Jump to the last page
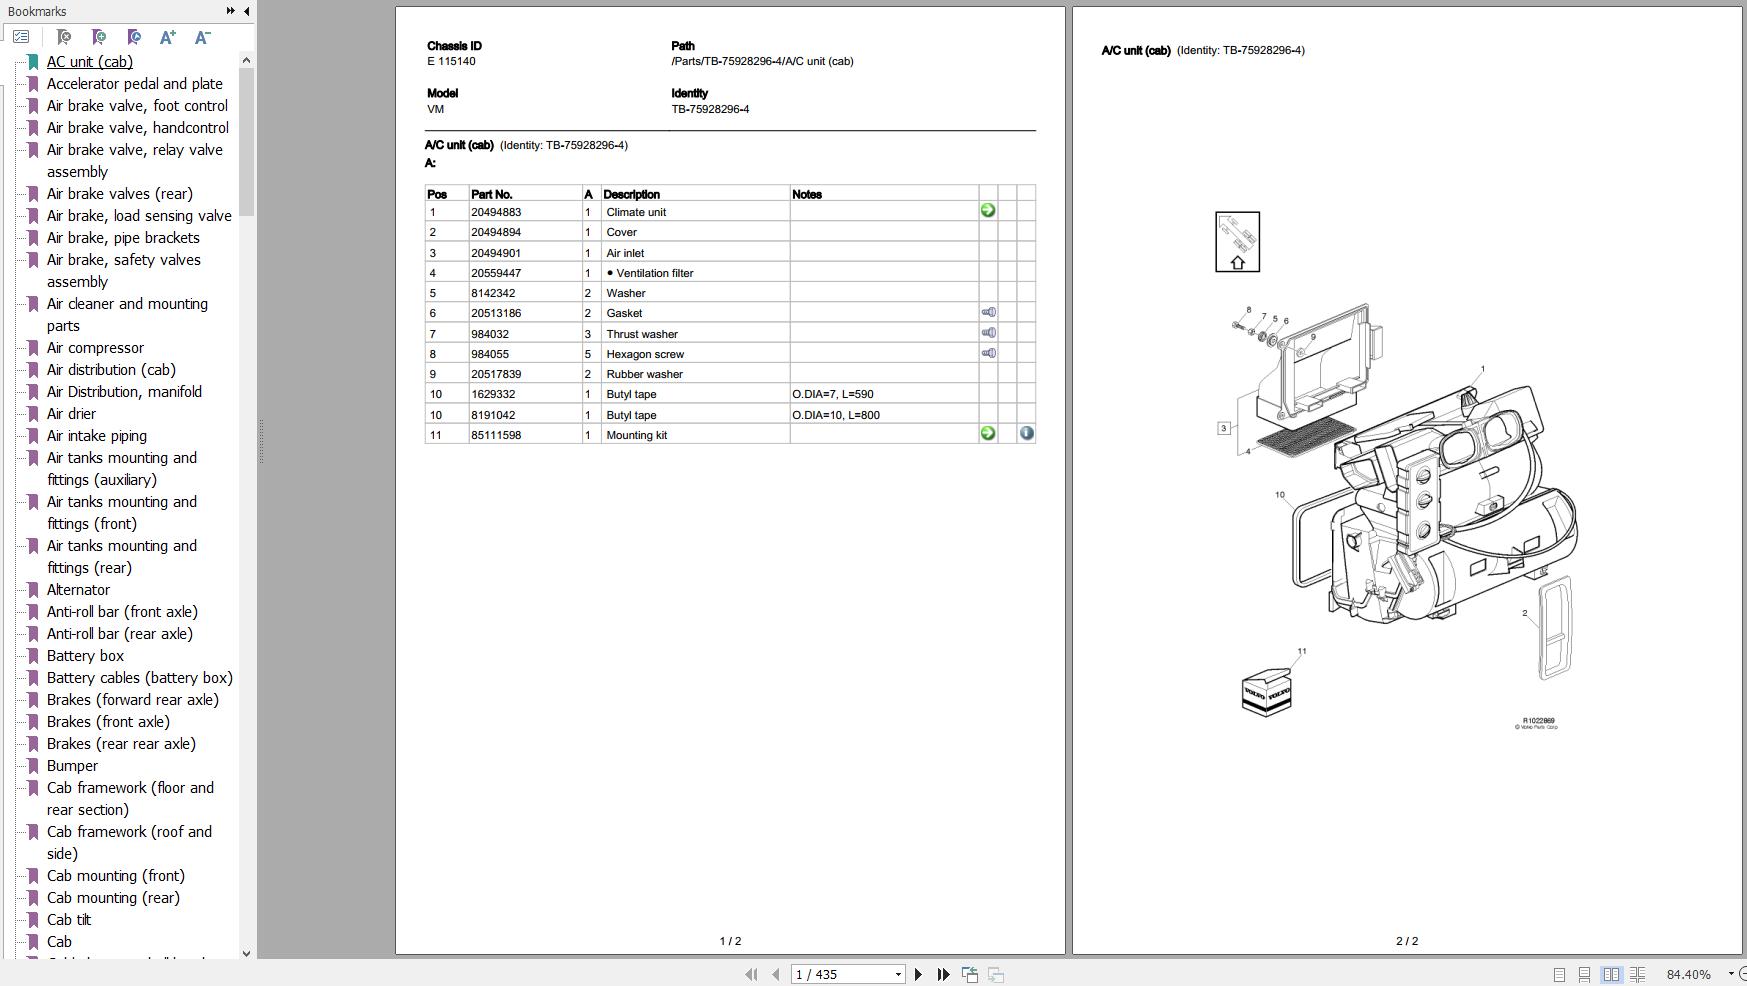The height and width of the screenshot is (986, 1747). click(943, 974)
